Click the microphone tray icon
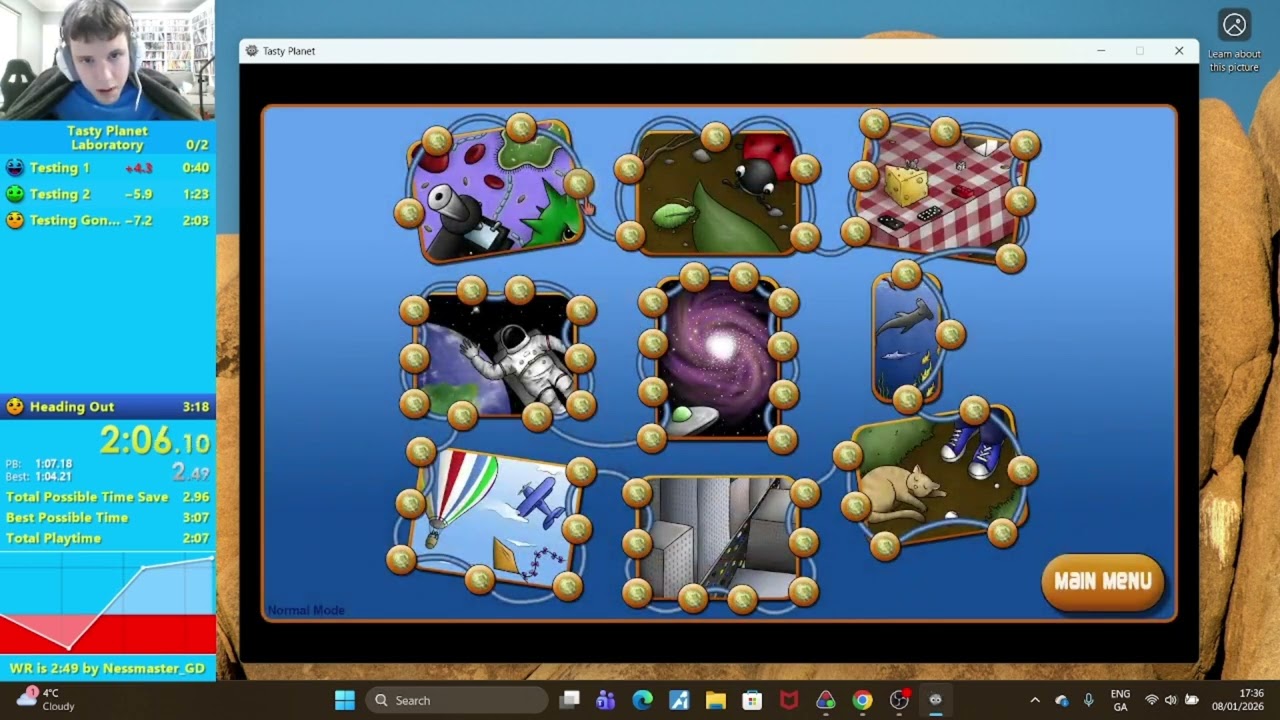This screenshot has width=1280, height=720. [1088, 700]
